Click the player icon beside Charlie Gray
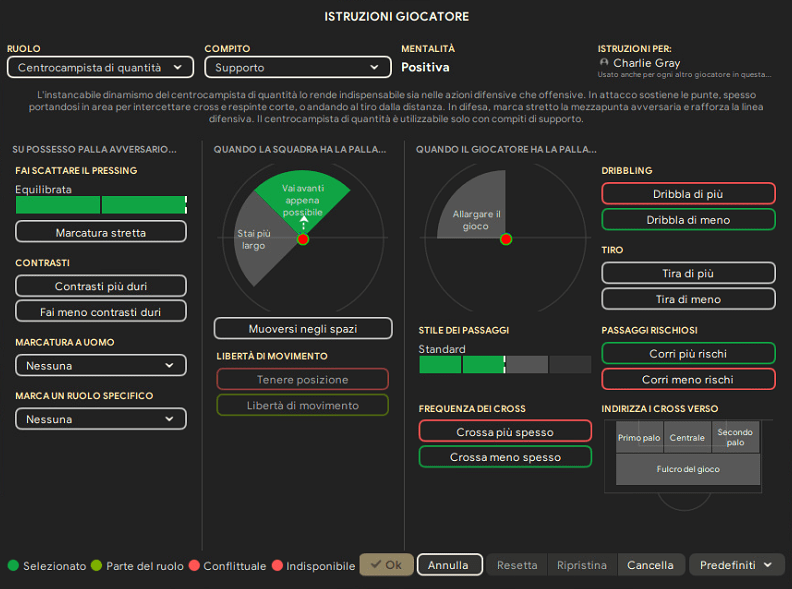 tap(603, 63)
